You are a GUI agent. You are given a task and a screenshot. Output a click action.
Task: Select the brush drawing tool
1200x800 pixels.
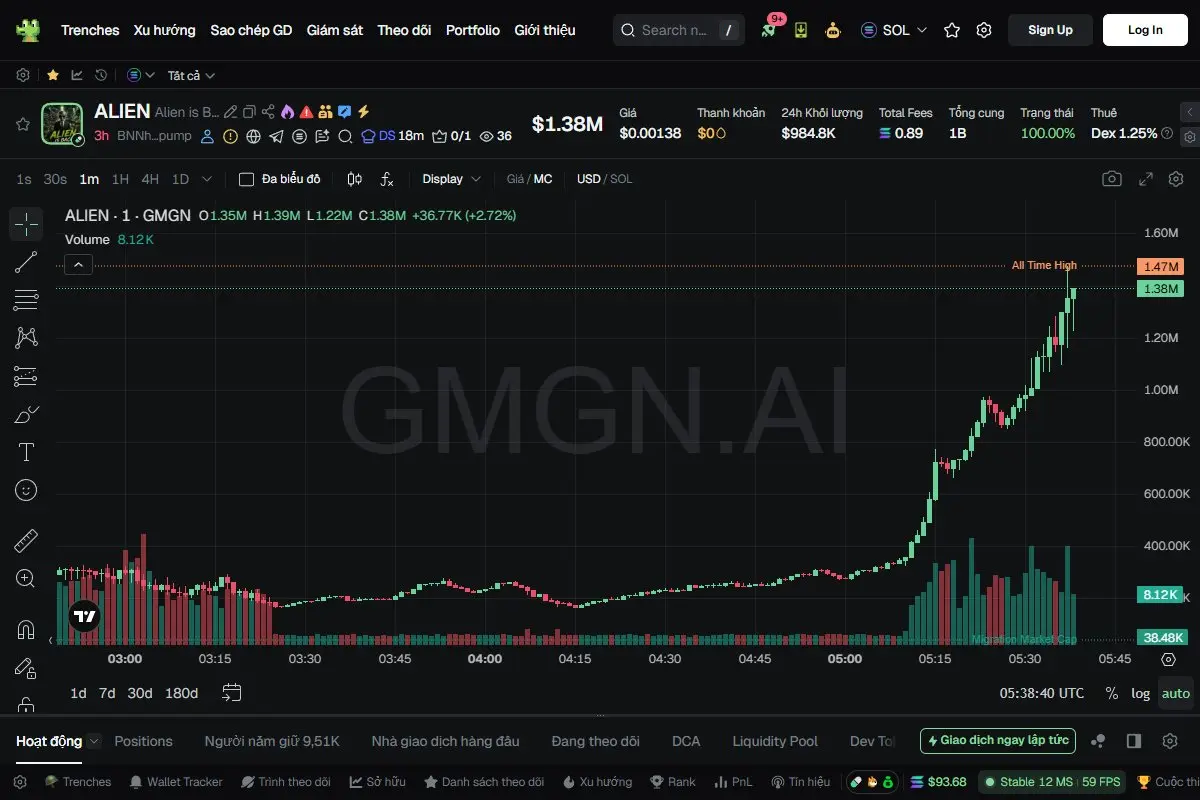pyautogui.click(x=26, y=414)
